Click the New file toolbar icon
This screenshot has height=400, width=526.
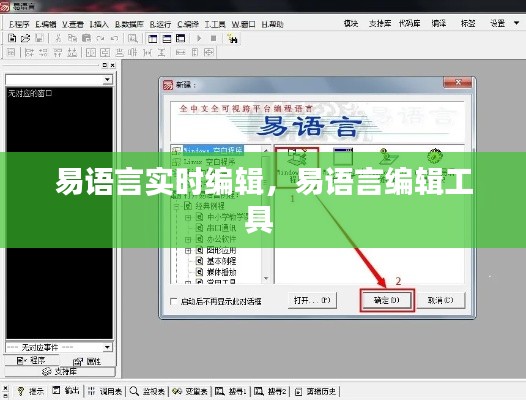coord(12,38)
